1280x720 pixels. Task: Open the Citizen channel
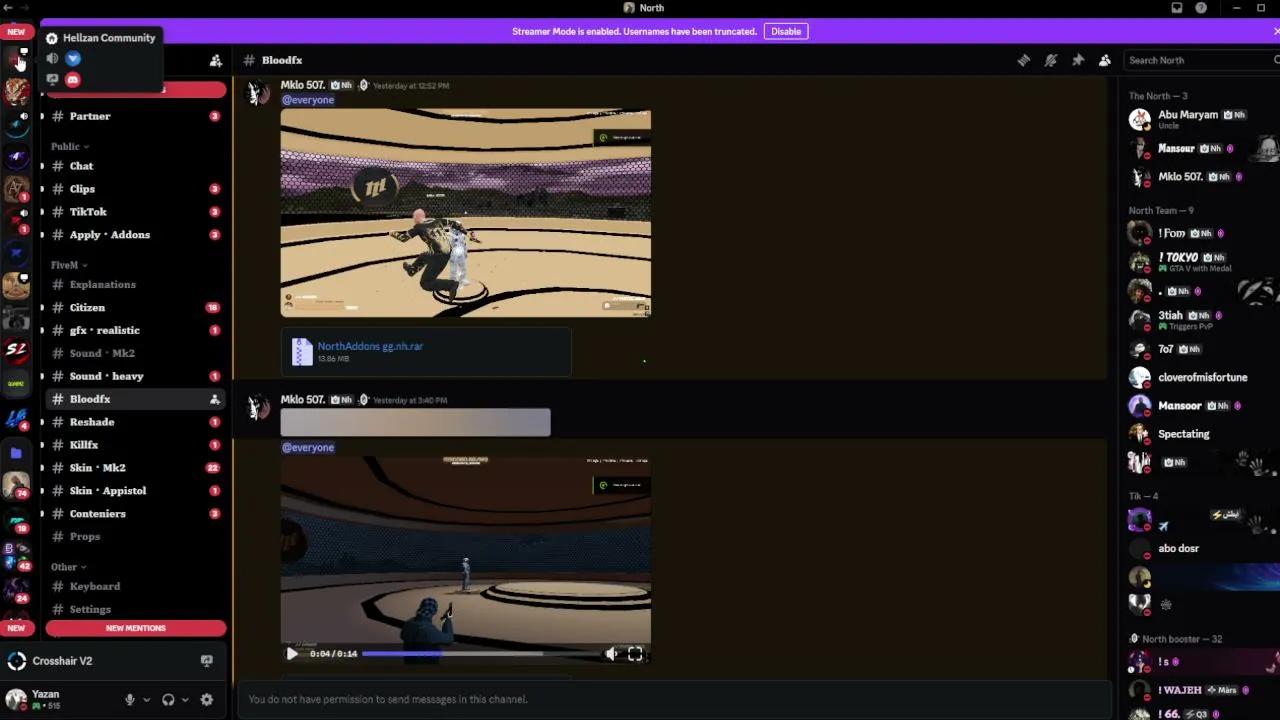[x=135, y=308]
